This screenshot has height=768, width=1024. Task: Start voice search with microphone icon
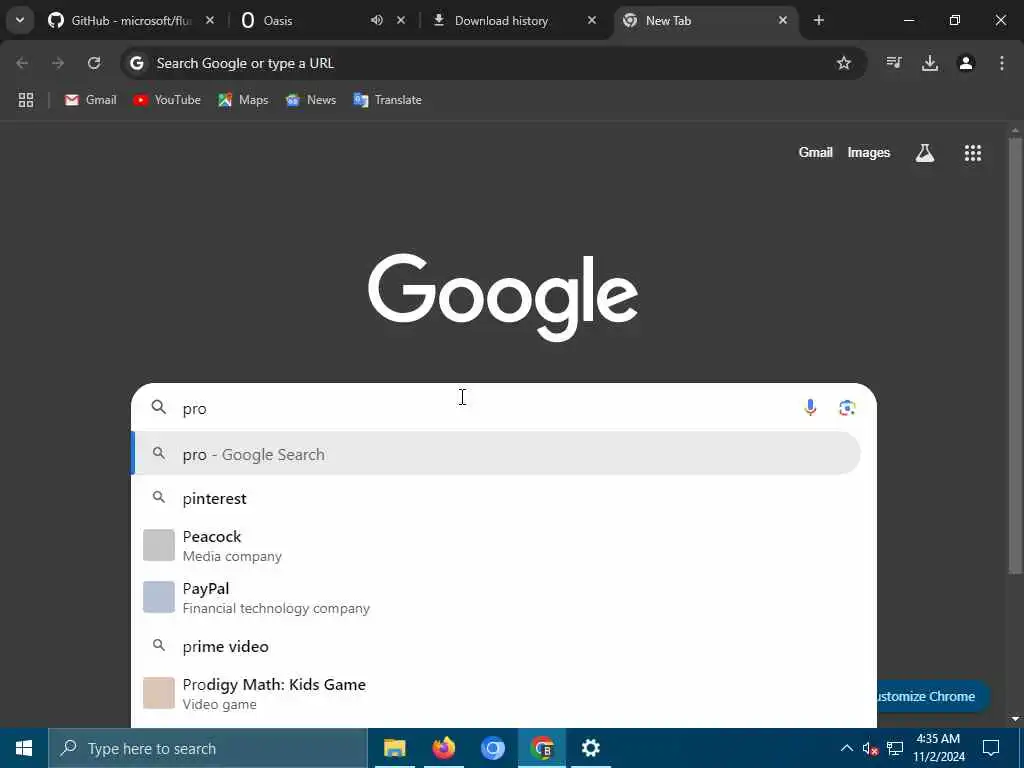810,408
